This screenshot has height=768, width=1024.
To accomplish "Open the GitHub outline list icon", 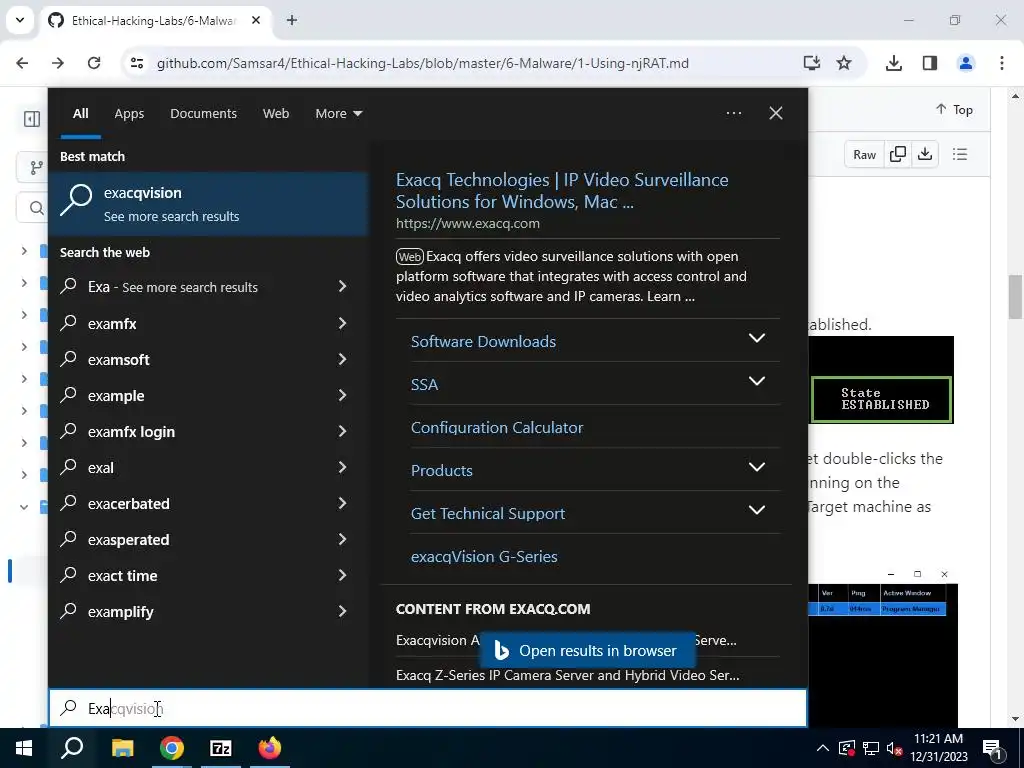I will click(x=959, y=154).
